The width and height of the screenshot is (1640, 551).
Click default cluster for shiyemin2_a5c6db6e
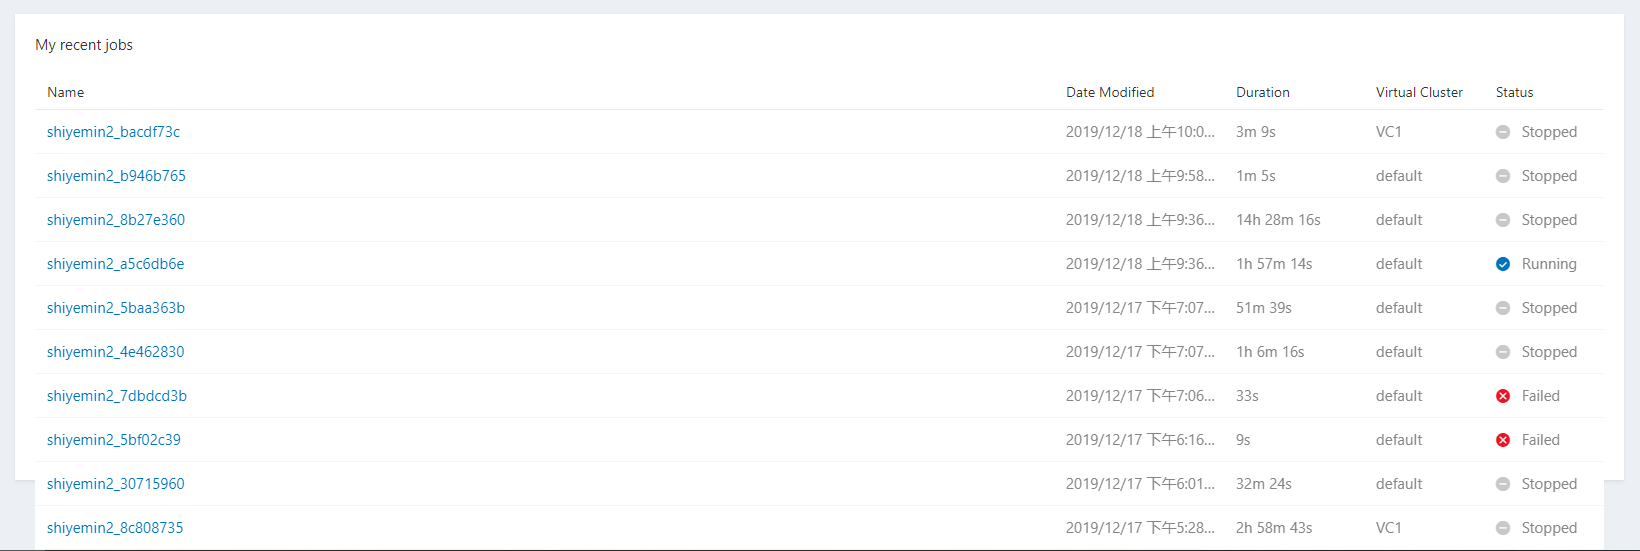[1399, 264]
